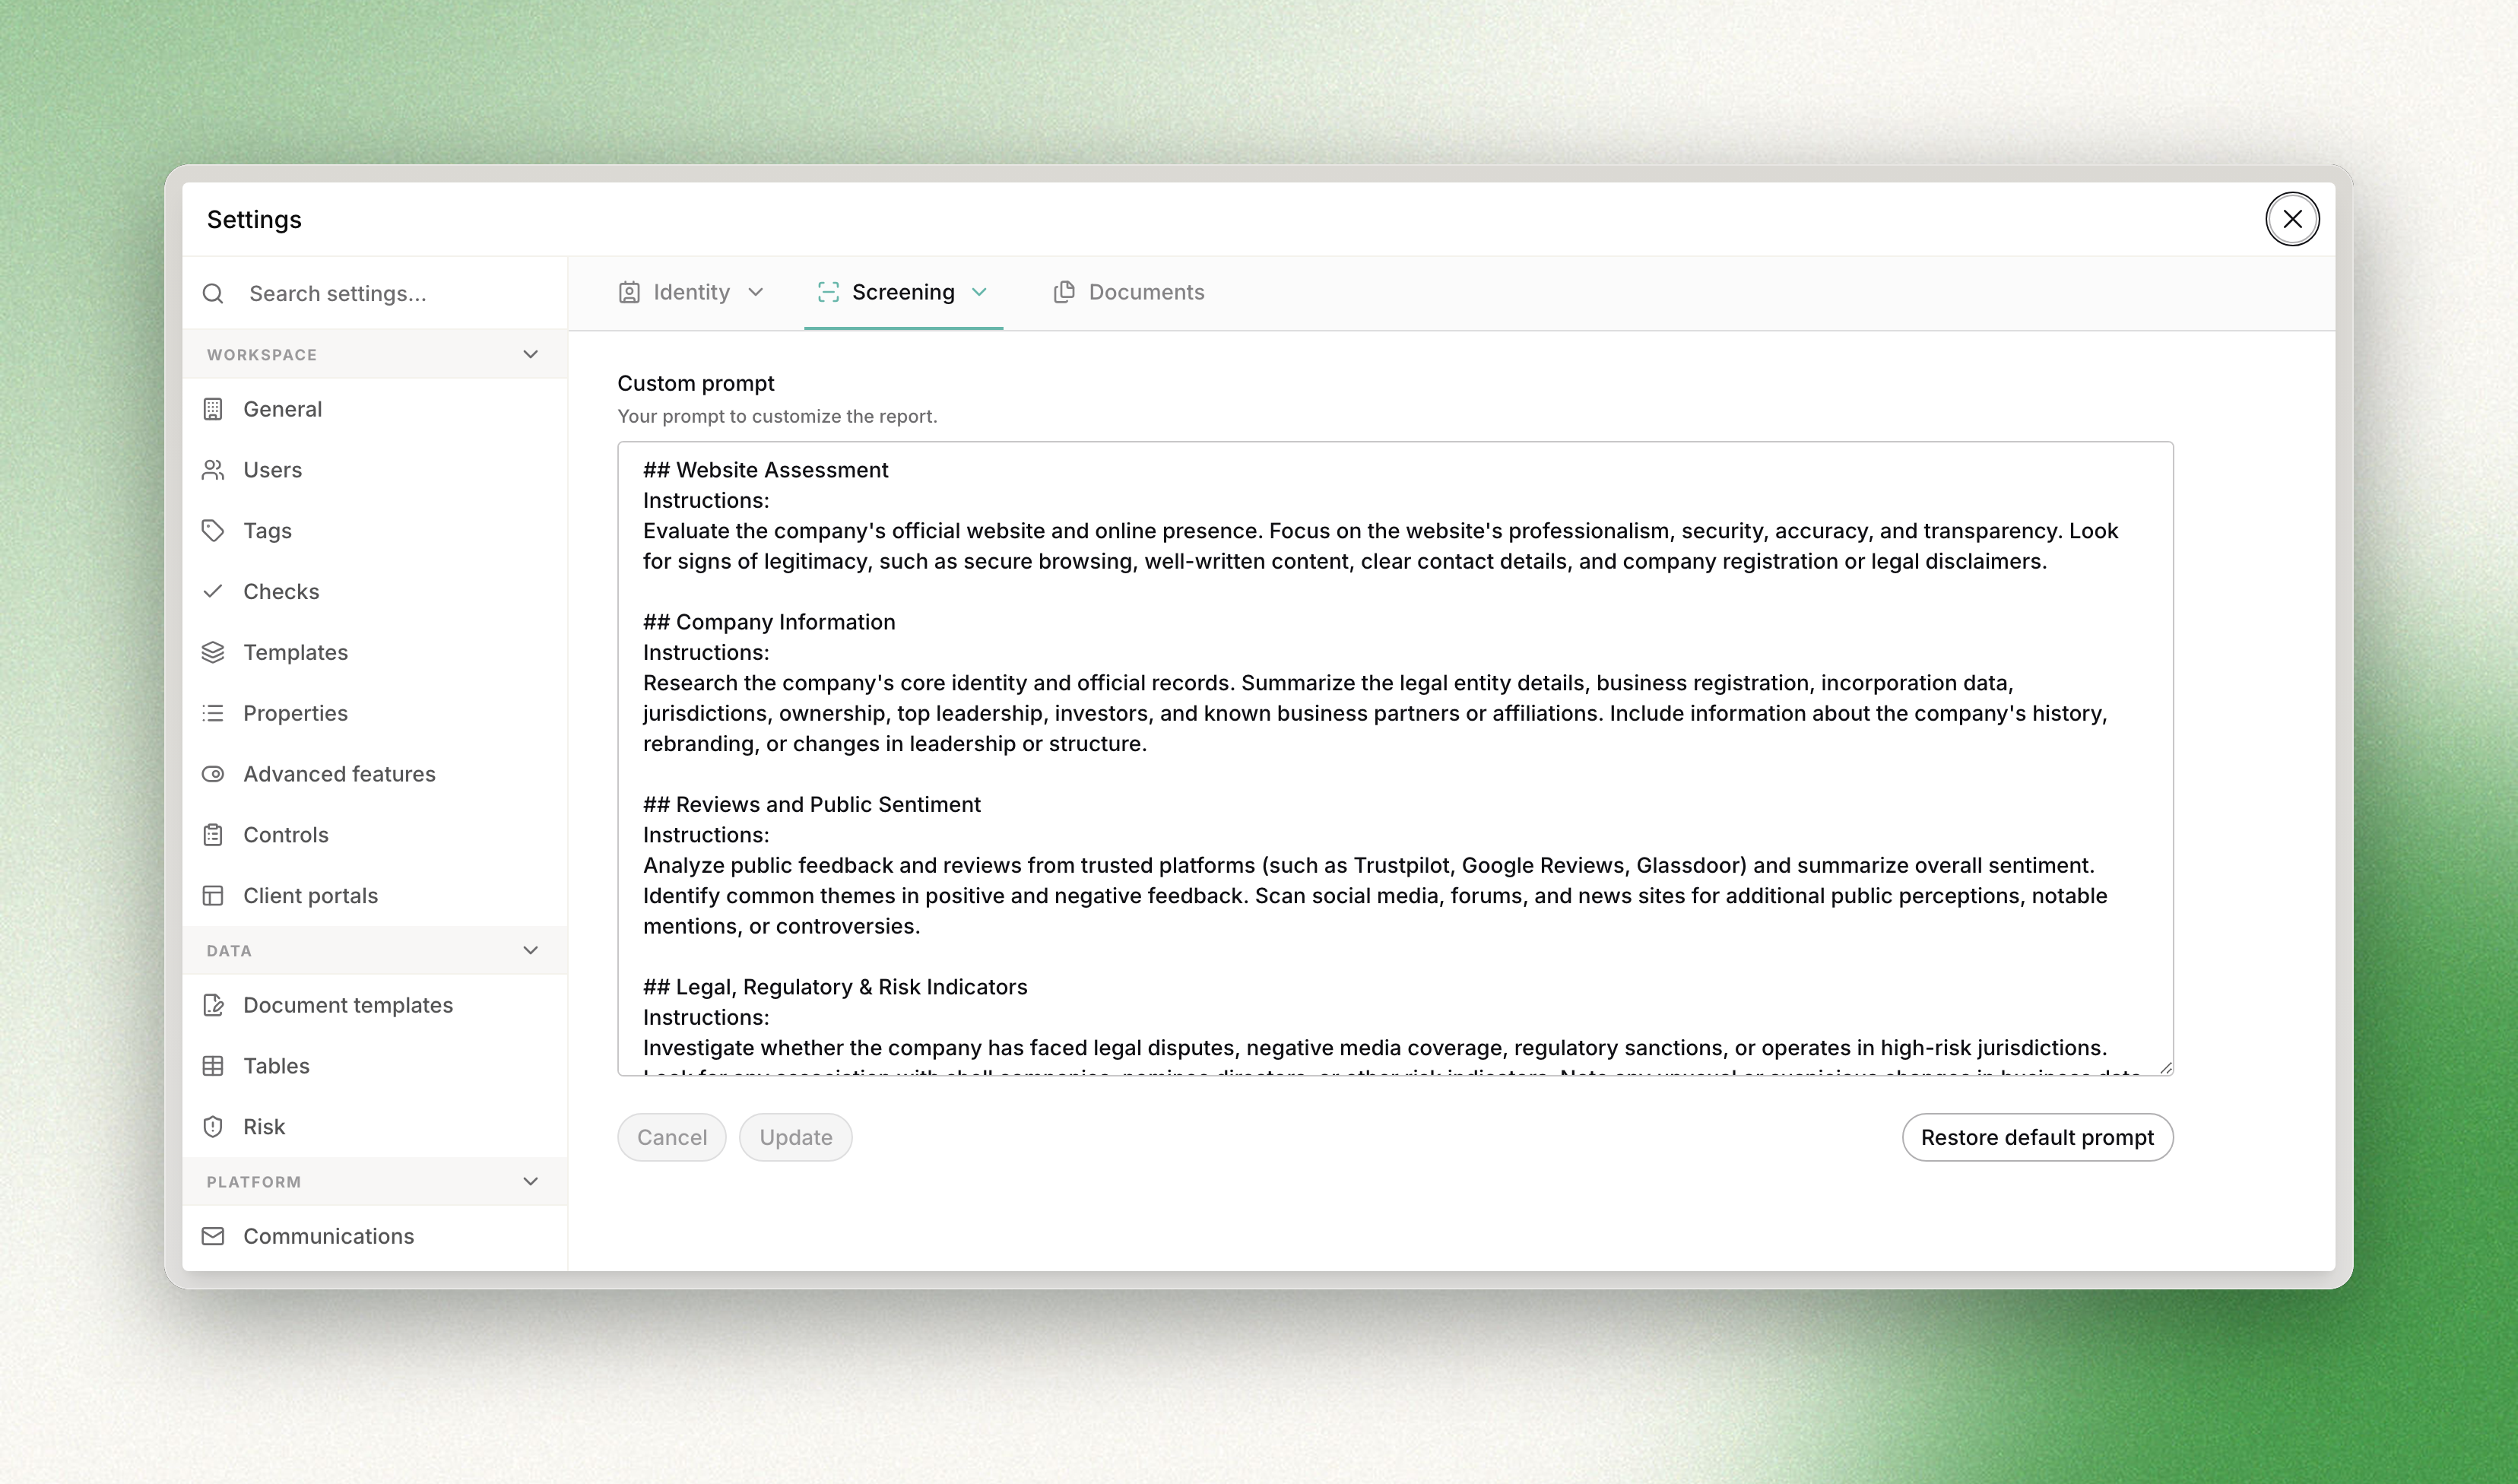Click the '## Website Assessment' heading line
The height and width of the screenshot is (1484, 2518).
(765, 470)
